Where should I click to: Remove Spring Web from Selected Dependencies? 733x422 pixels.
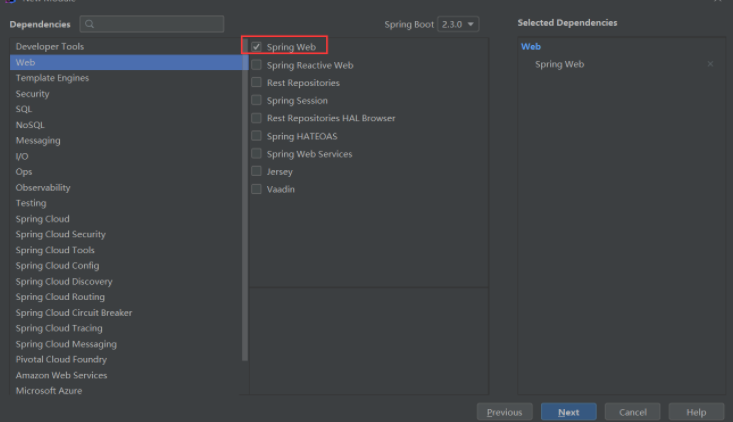pos(710,64)
